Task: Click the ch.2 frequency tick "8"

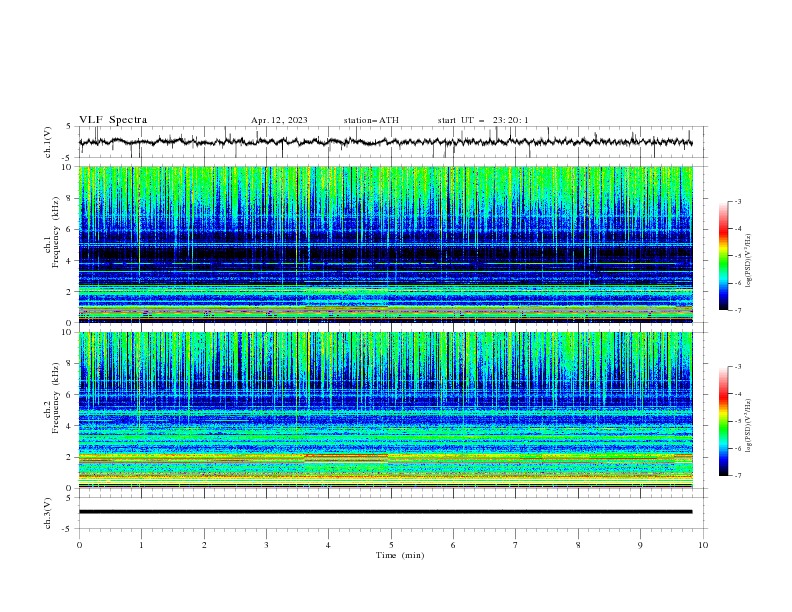Action: (x=71, y=364)
